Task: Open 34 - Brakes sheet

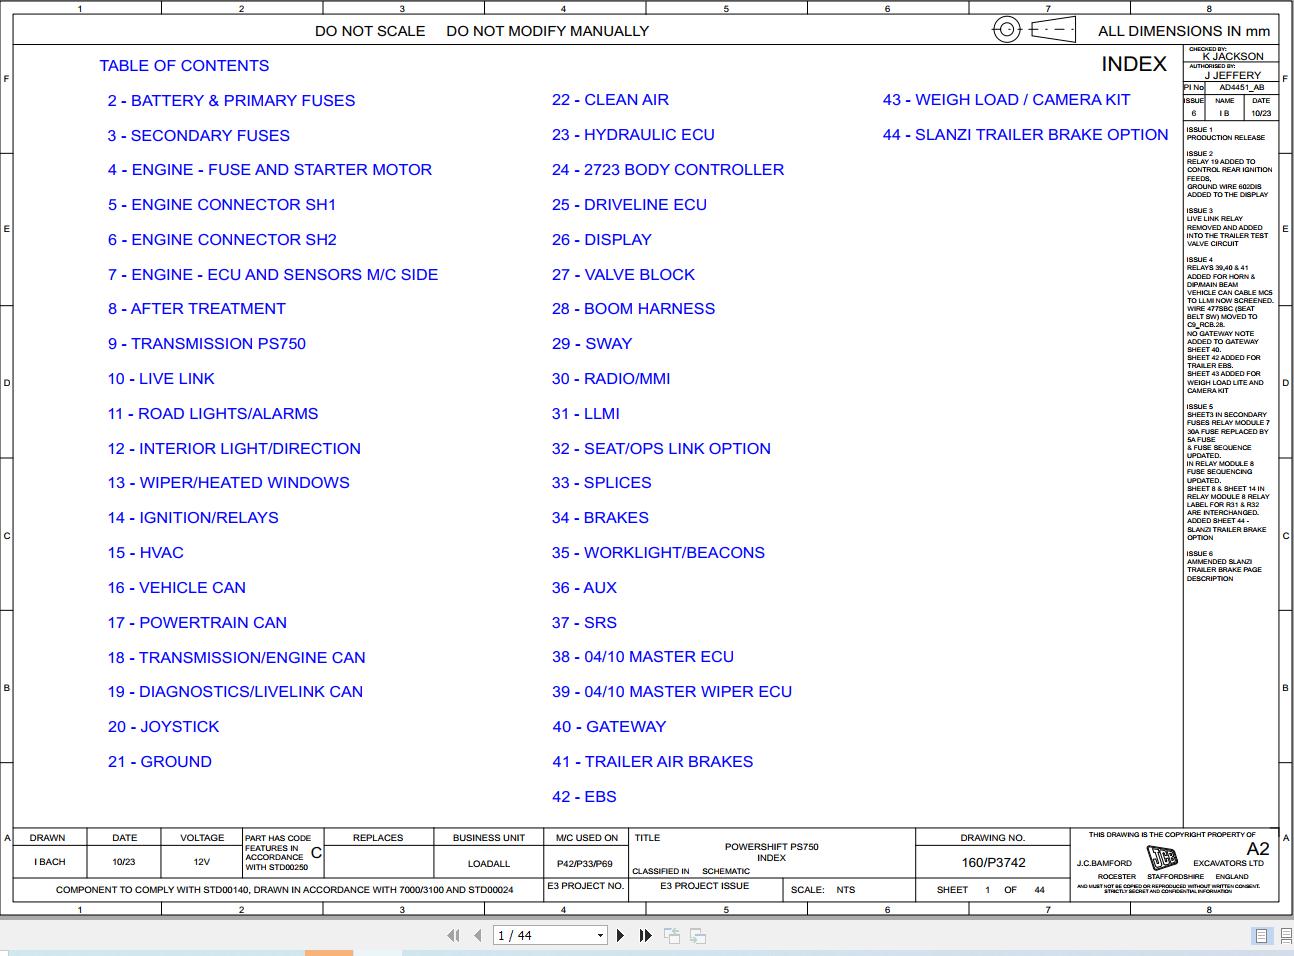Action: [x=600, y=518]
